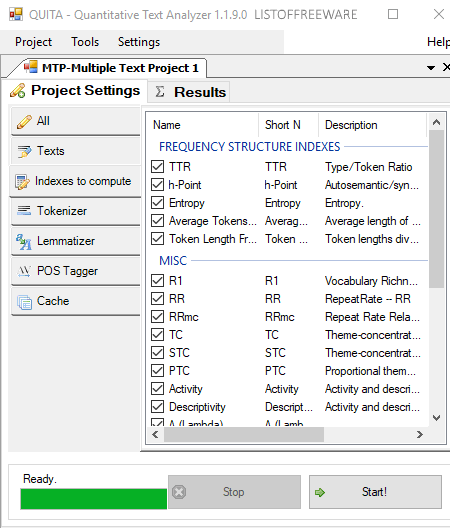Disable the Activity checkbox
Viewport: 450px width, 528px height.
pos(158,389)
